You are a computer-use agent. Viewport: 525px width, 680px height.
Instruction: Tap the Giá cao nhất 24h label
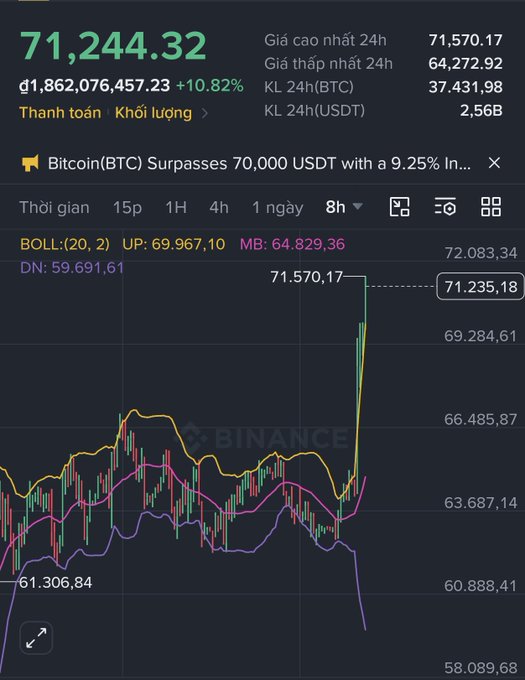click(x=325, y=40)
